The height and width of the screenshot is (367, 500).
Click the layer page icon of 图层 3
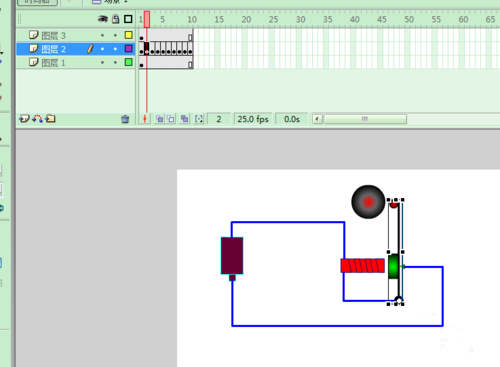[34, 35]
